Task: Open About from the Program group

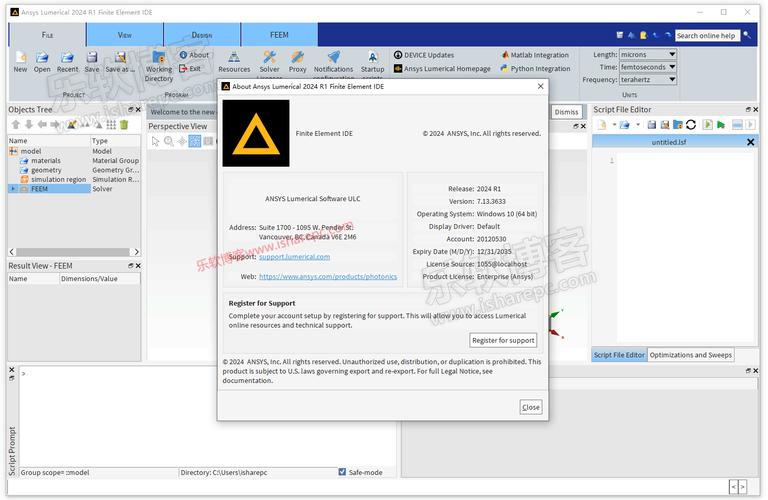Action: 194,55
